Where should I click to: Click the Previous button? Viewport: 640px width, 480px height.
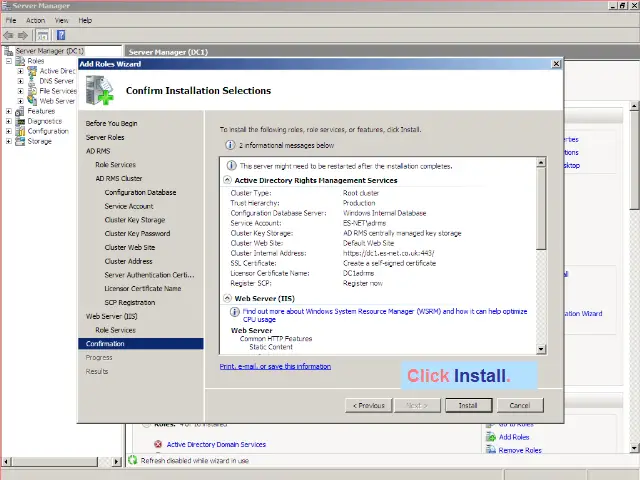pyautogui.click(x=369, y=405)
